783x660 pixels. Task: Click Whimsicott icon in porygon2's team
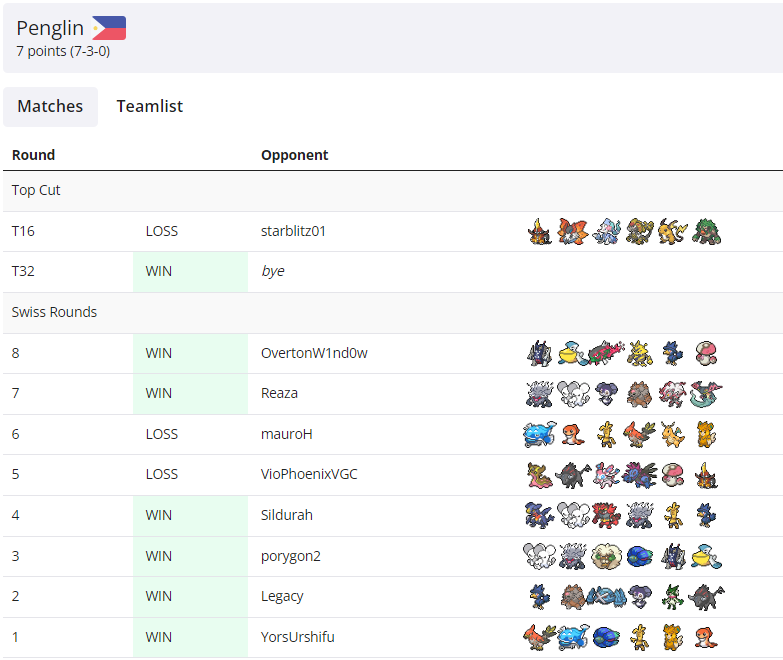click(x=606, y=556)
